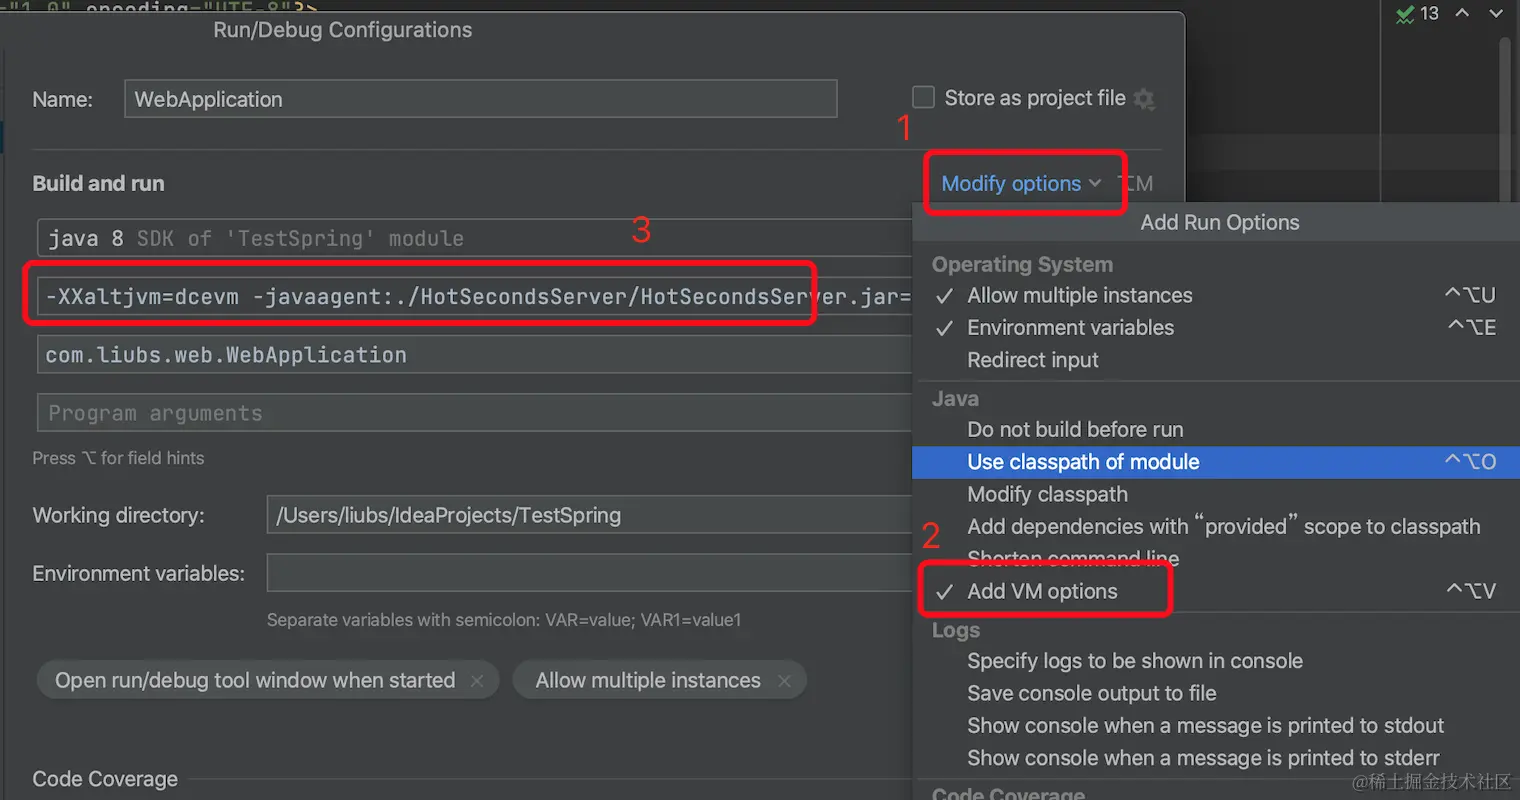Uncheck Allow multiple instances in the options menu
Viewport: 1520px width, 800px height.
[1080, 296]
